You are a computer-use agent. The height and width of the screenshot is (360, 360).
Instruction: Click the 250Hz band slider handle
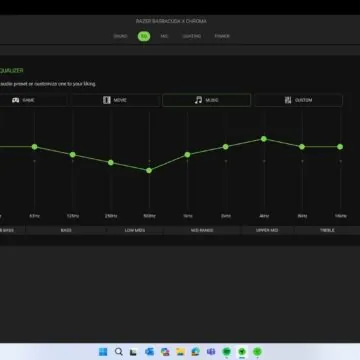pyautogui.click(x=111, y=163)
